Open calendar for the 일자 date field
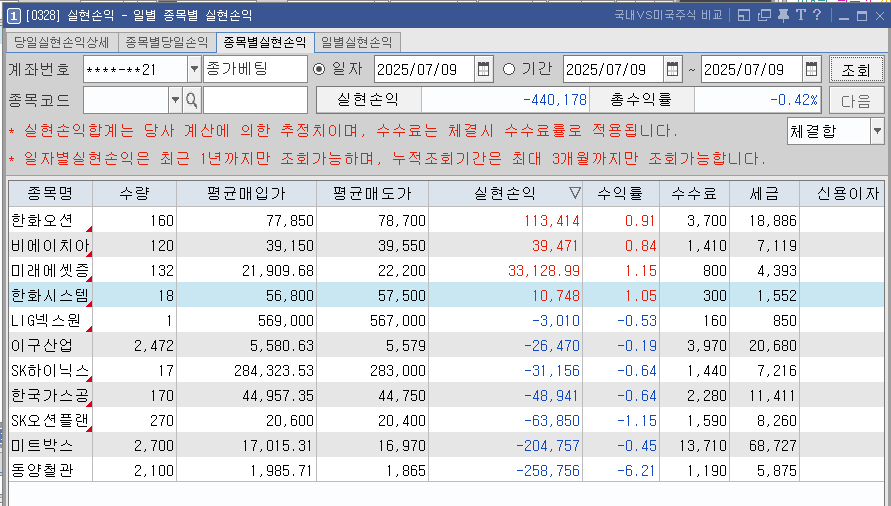 [x=484, y=70]
